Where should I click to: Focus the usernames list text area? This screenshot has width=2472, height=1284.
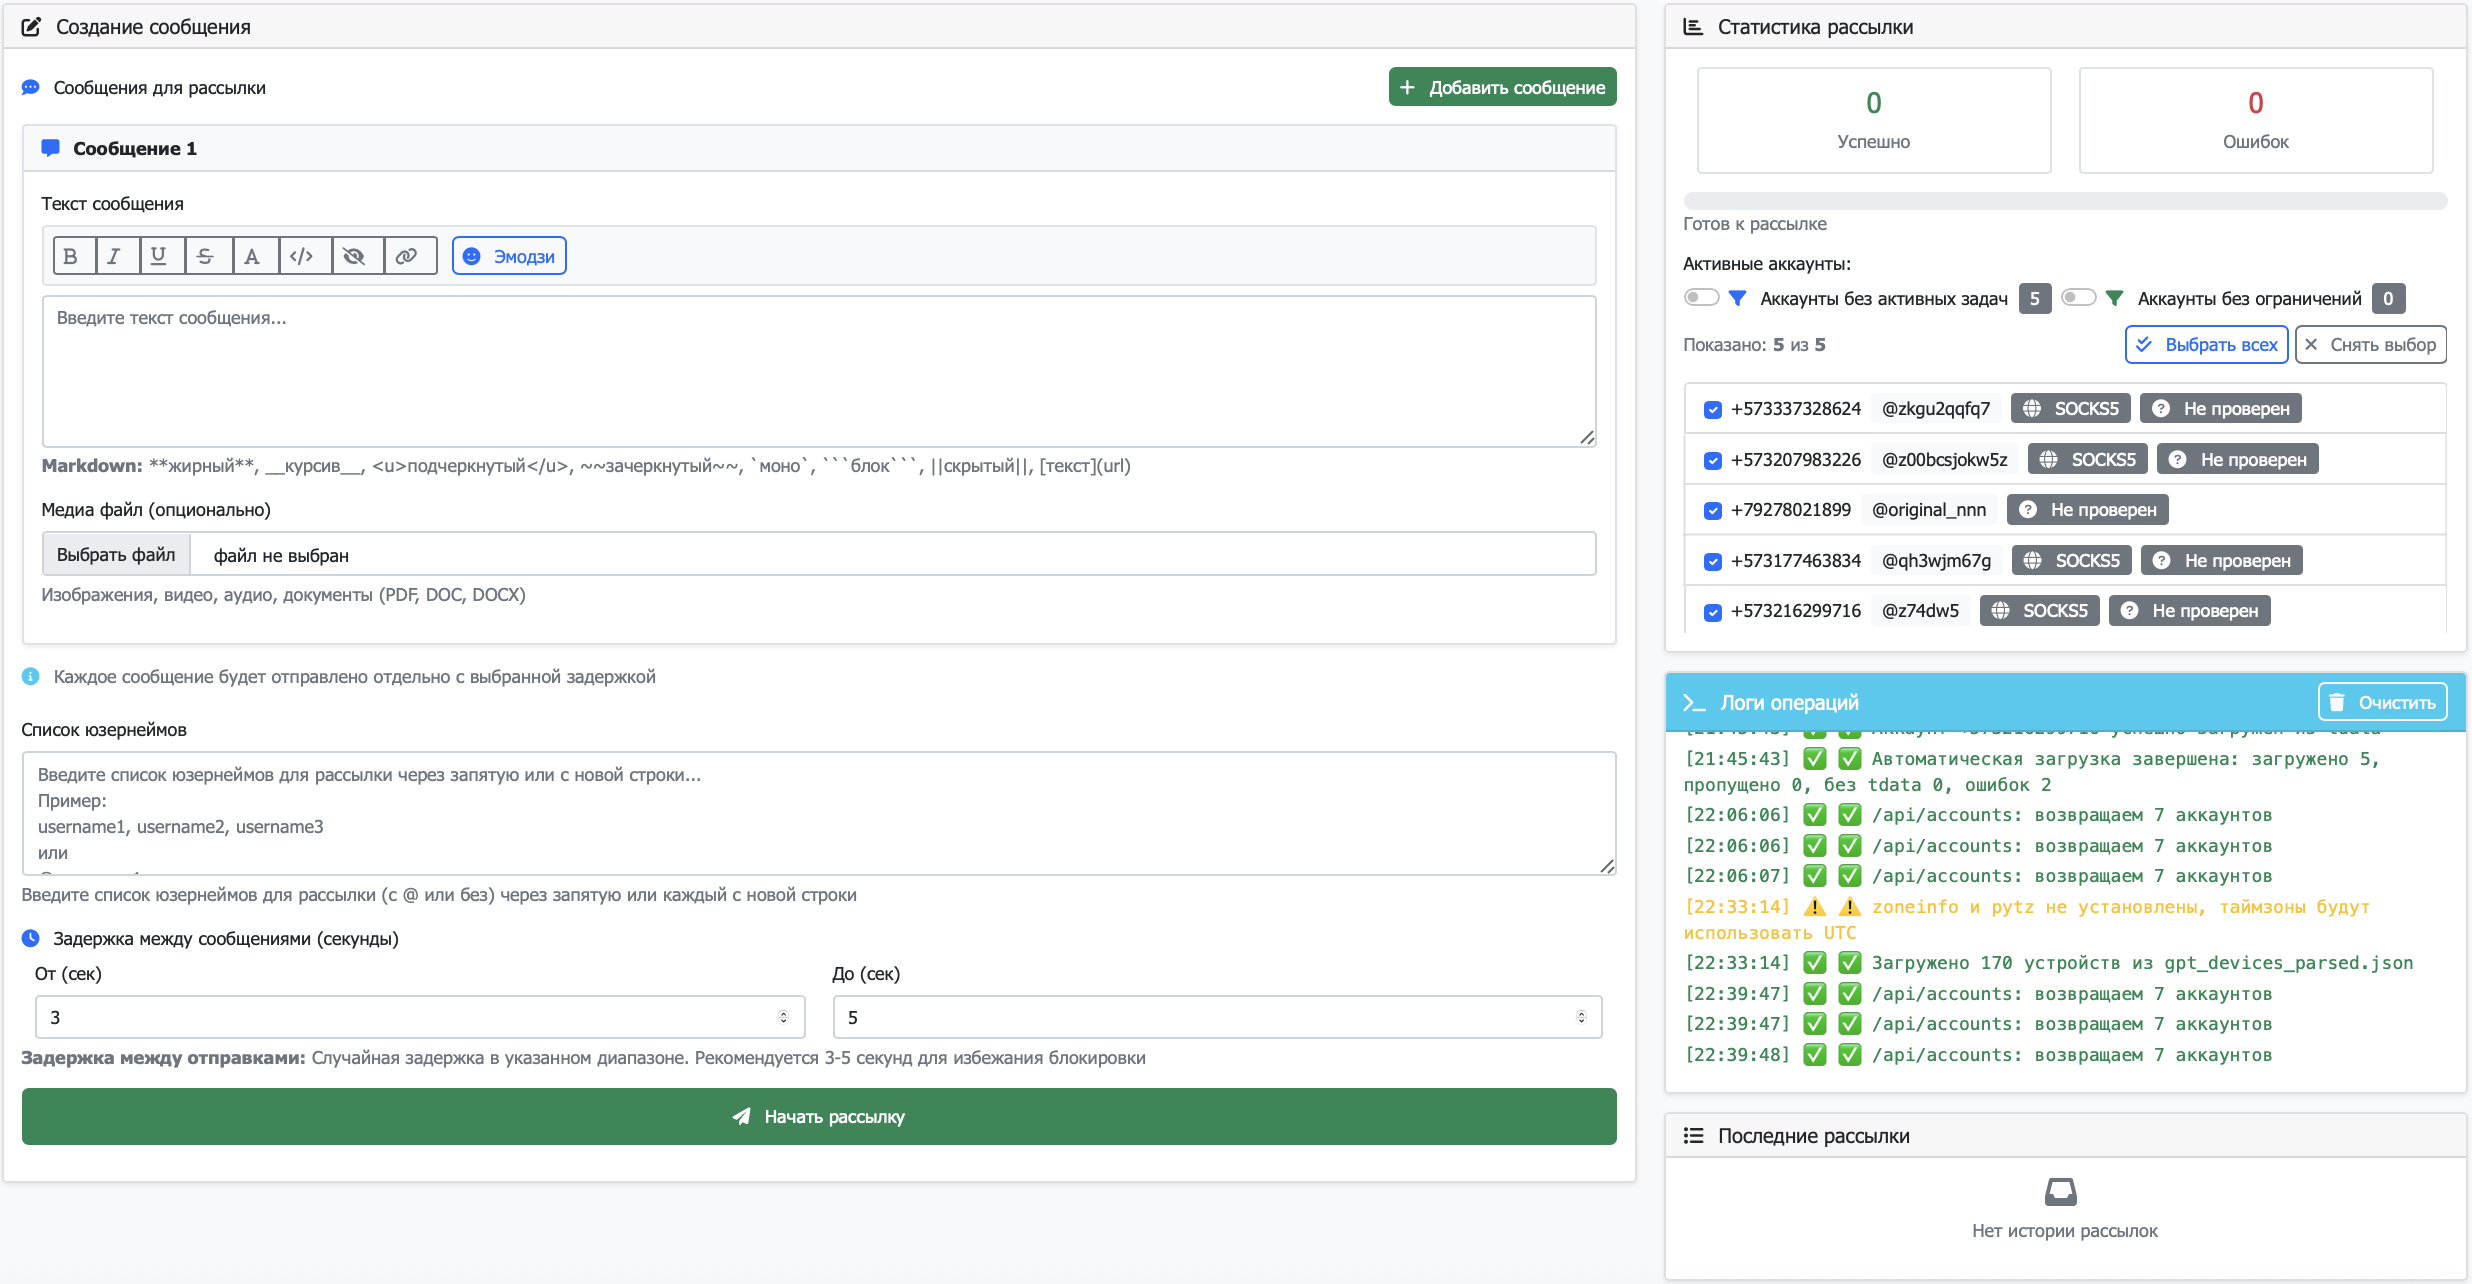818,813
